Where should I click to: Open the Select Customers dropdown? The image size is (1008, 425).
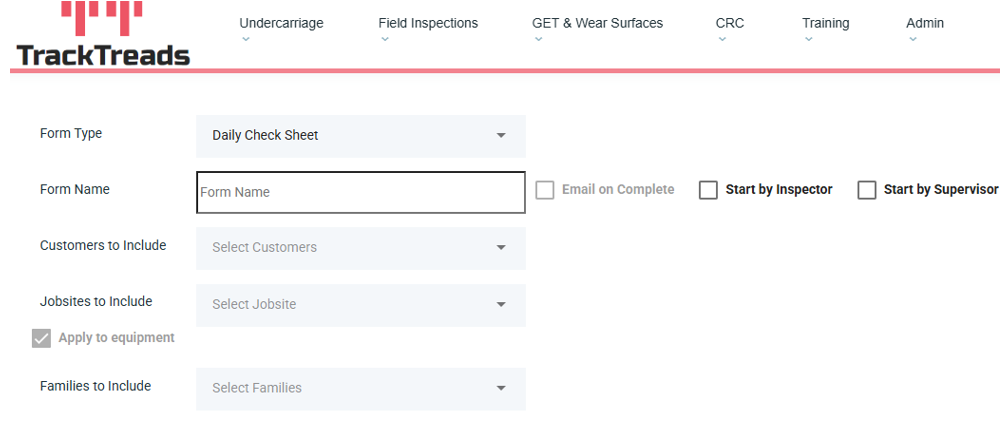click(x=360, y=248)
